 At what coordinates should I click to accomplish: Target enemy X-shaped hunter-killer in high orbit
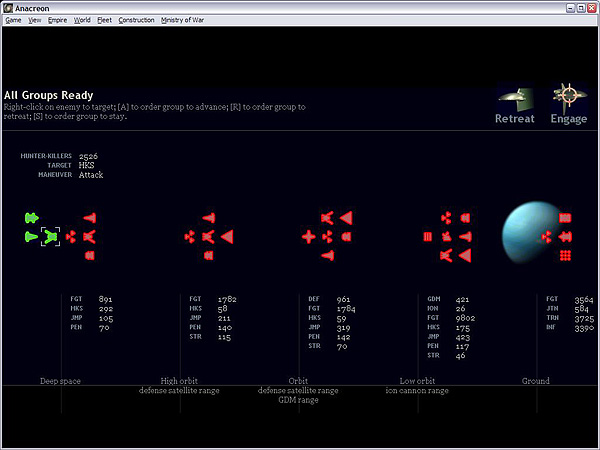[208, 237]
